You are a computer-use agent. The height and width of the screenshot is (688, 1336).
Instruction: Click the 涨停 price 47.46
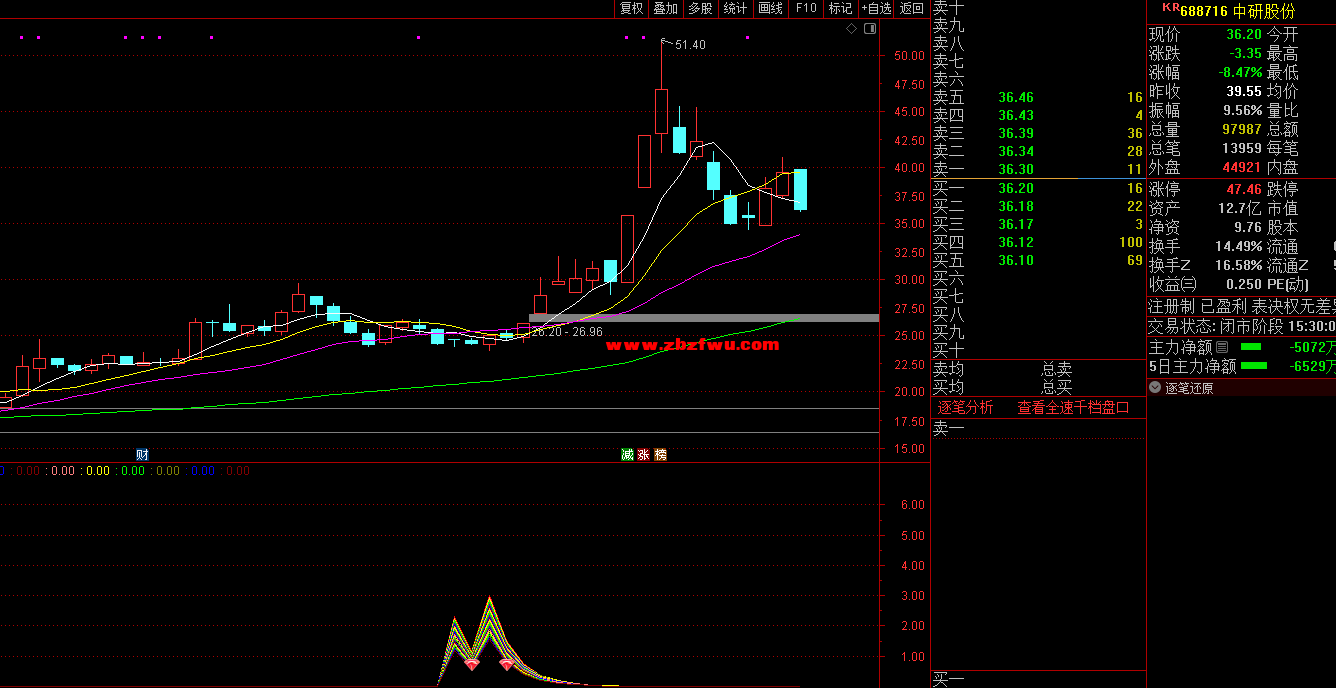(x=1244, y=189)
